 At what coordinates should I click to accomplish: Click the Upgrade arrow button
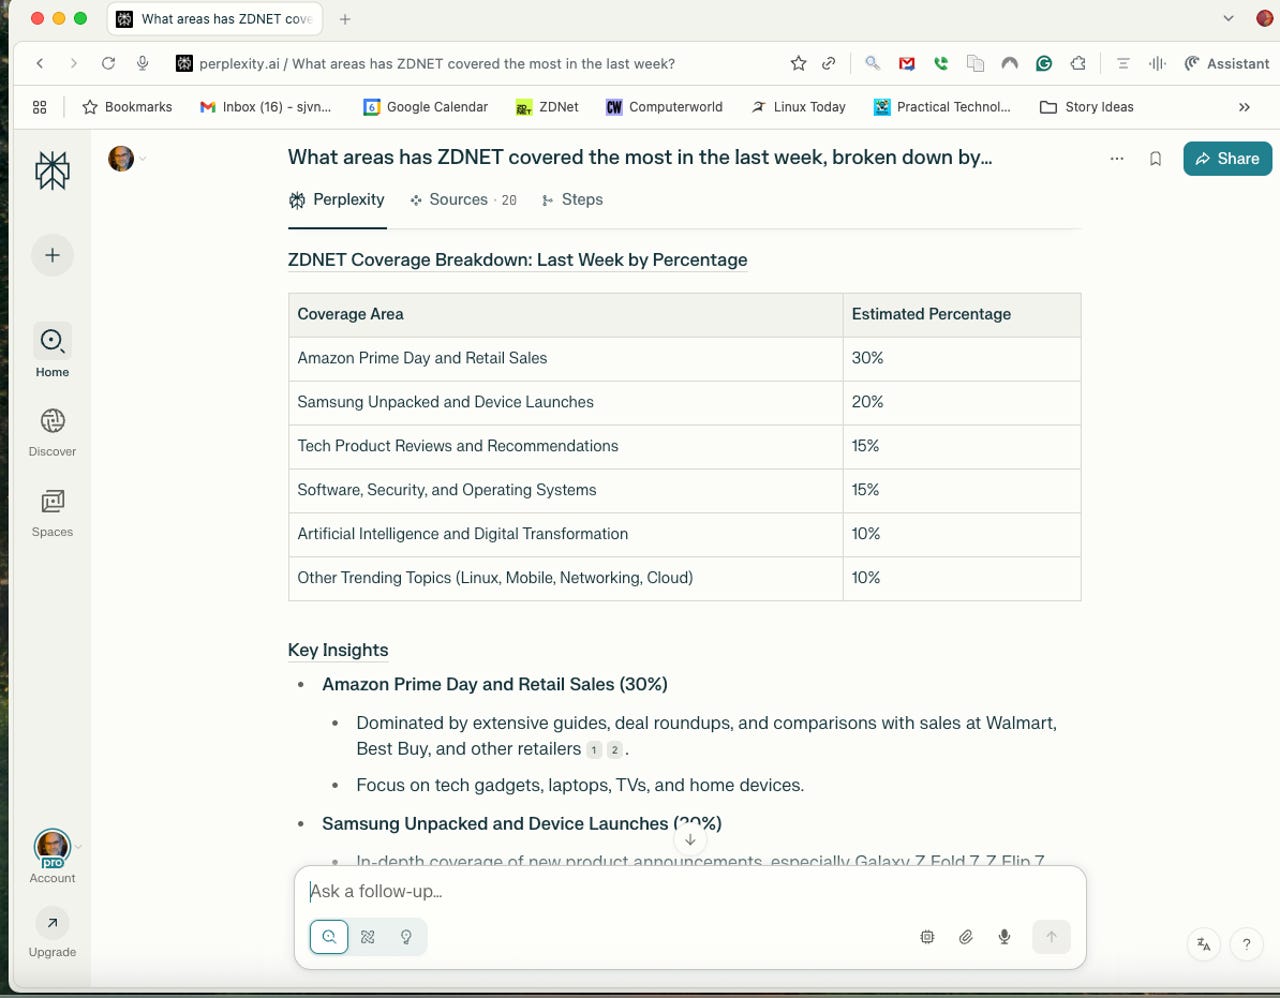tap(52, 922)
